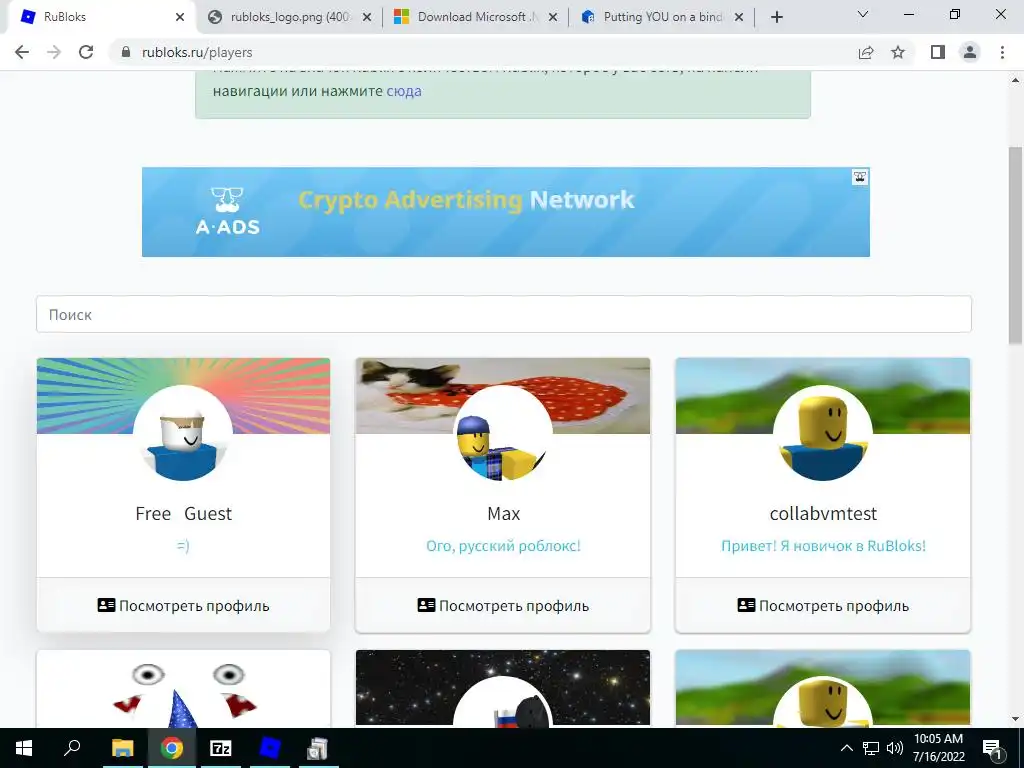
Task: Switch to the Putting YOU on a bind tab
Action: tap(660, 17)
